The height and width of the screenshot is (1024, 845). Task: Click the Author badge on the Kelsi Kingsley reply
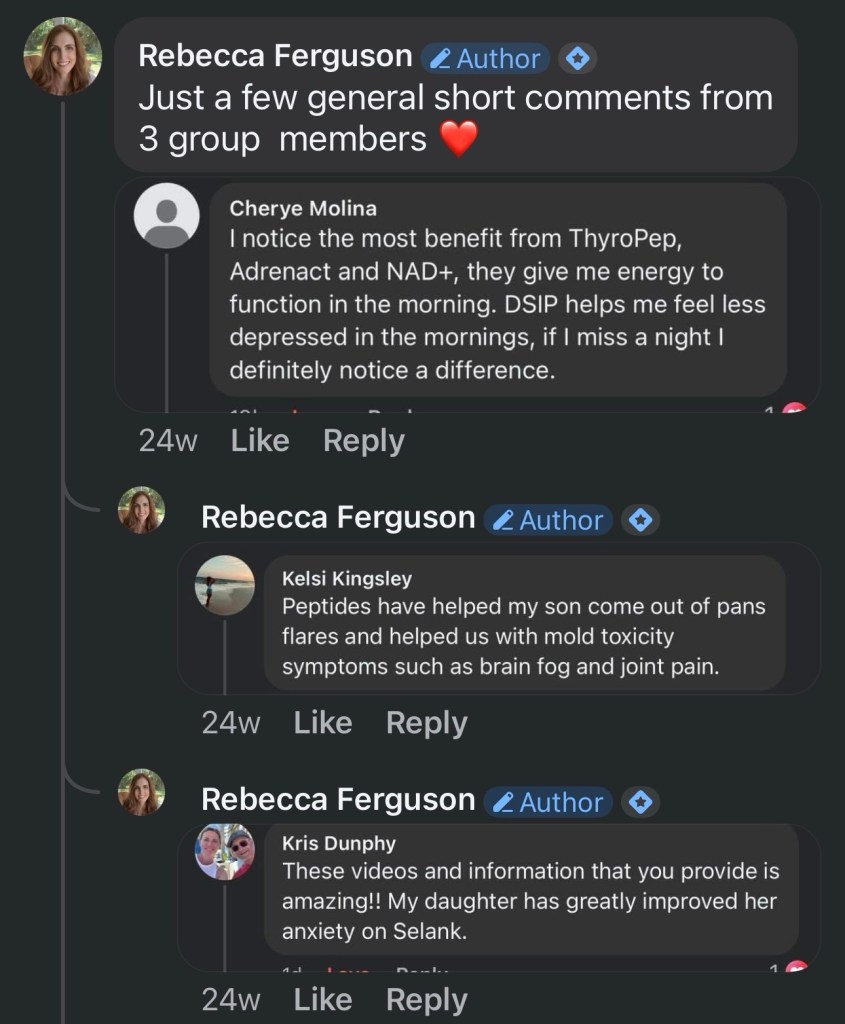pyautogui.click(x=548, y=520)
